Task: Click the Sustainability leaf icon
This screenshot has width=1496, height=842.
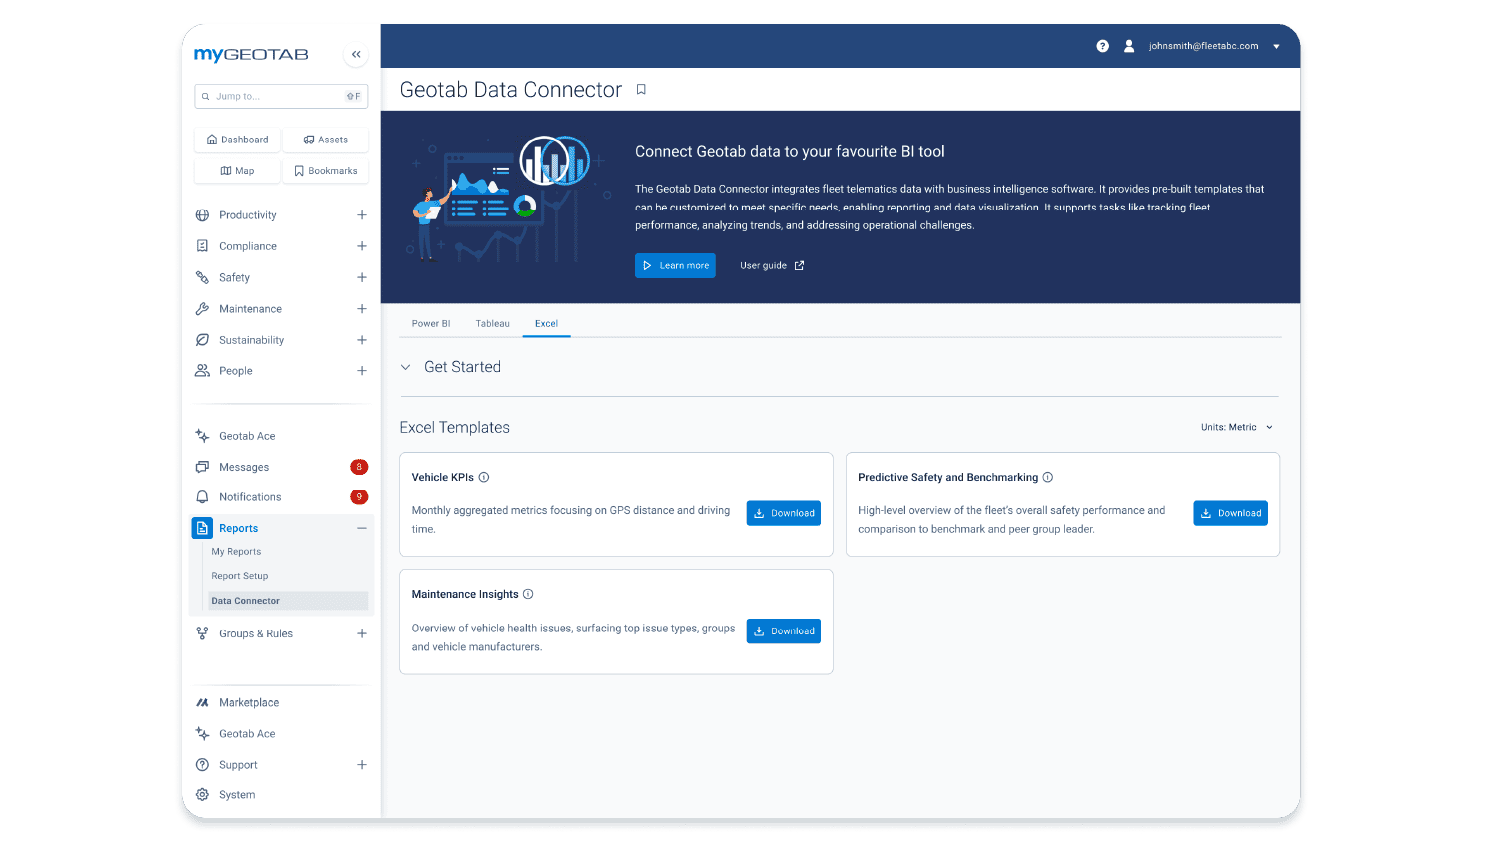Action: [x=202, y=340]
